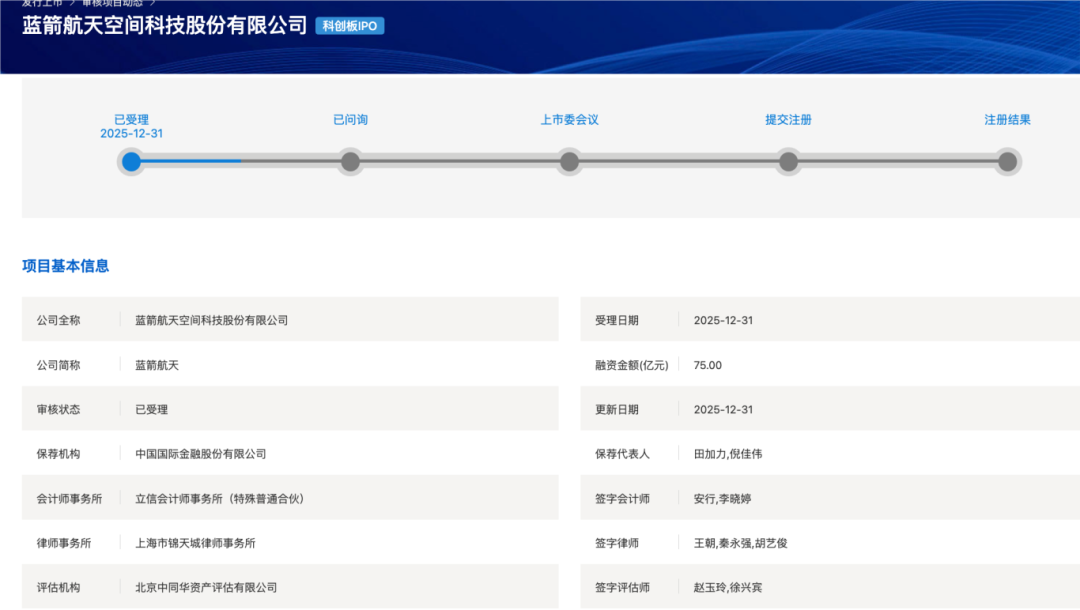The width and height of the screenshot is (1080, 610).
Task: Click the 2025-12-31 date under 已受理
Action: point(132,134)
